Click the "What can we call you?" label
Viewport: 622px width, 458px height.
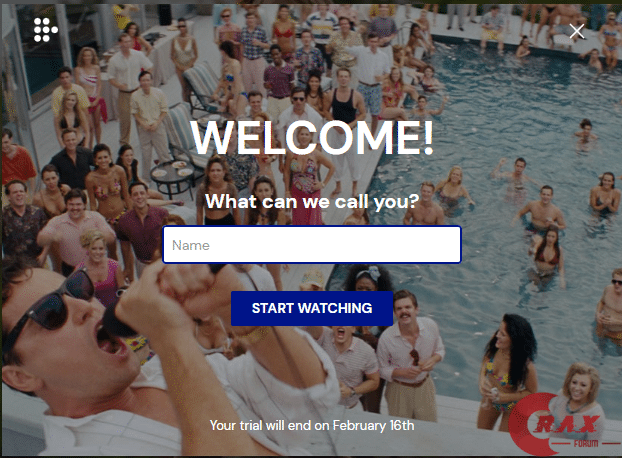[312, 201]
